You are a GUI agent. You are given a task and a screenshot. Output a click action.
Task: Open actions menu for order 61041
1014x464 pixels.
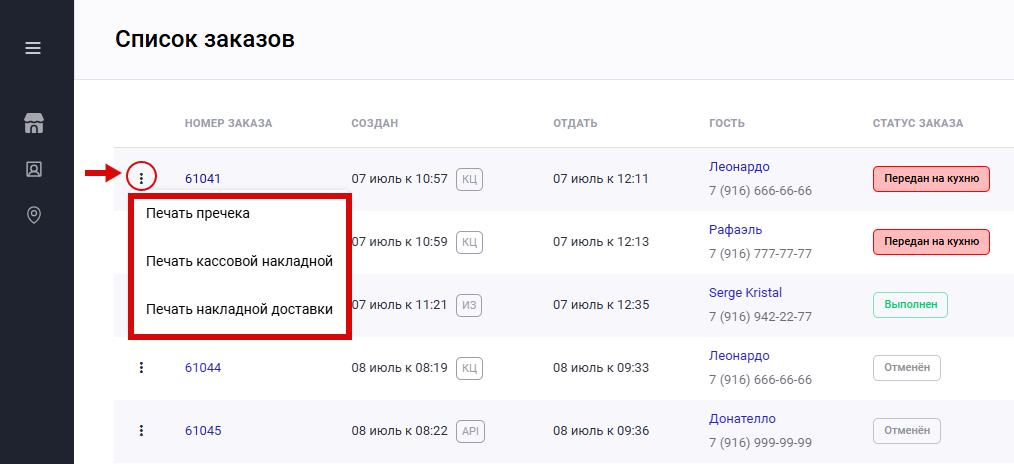(x=142, y=178)
